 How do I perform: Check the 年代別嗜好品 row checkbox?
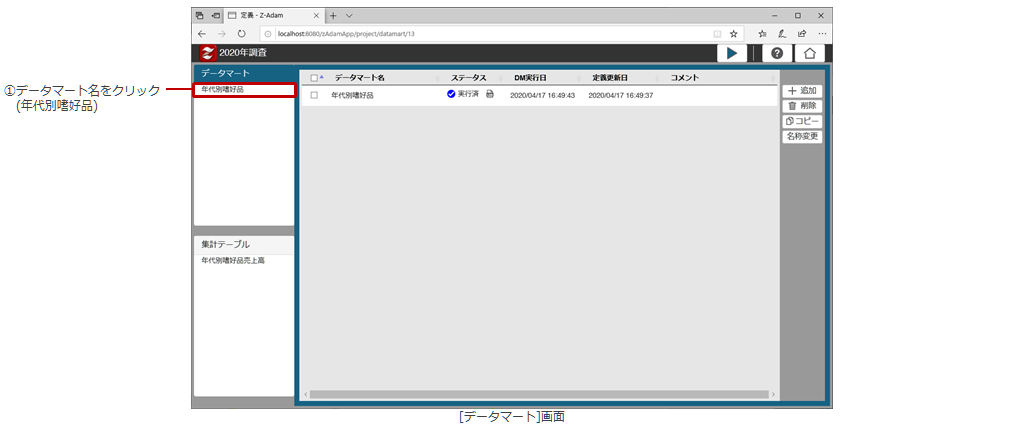coord(314,95)
